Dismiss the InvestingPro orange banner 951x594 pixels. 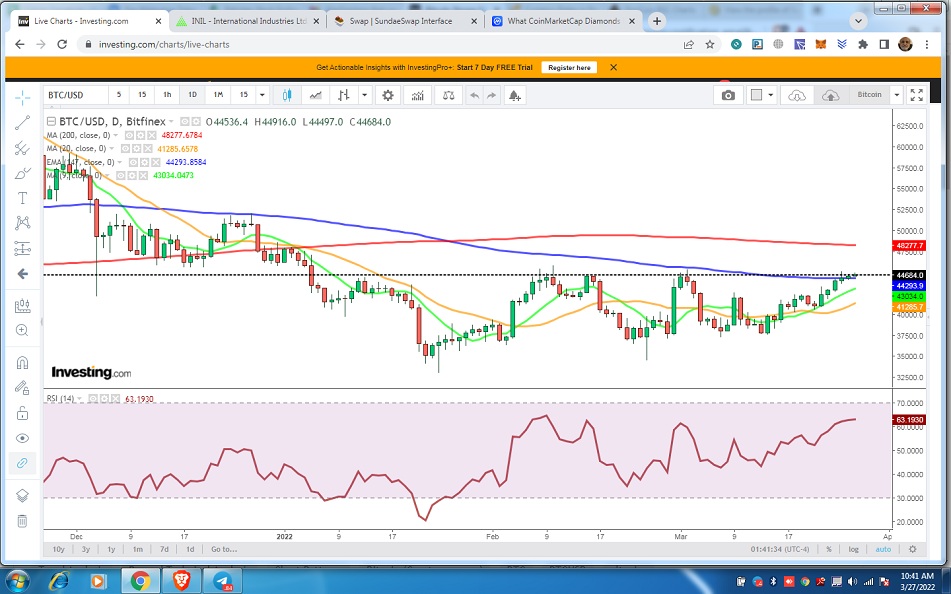(x=613, y=67)
